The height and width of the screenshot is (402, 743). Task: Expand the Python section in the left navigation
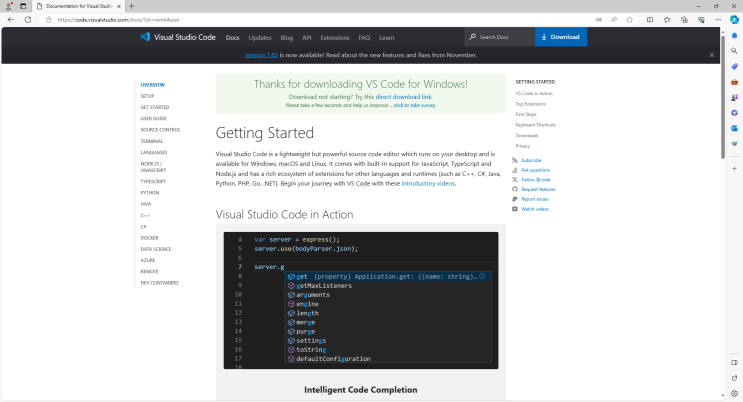pos(150,193)
